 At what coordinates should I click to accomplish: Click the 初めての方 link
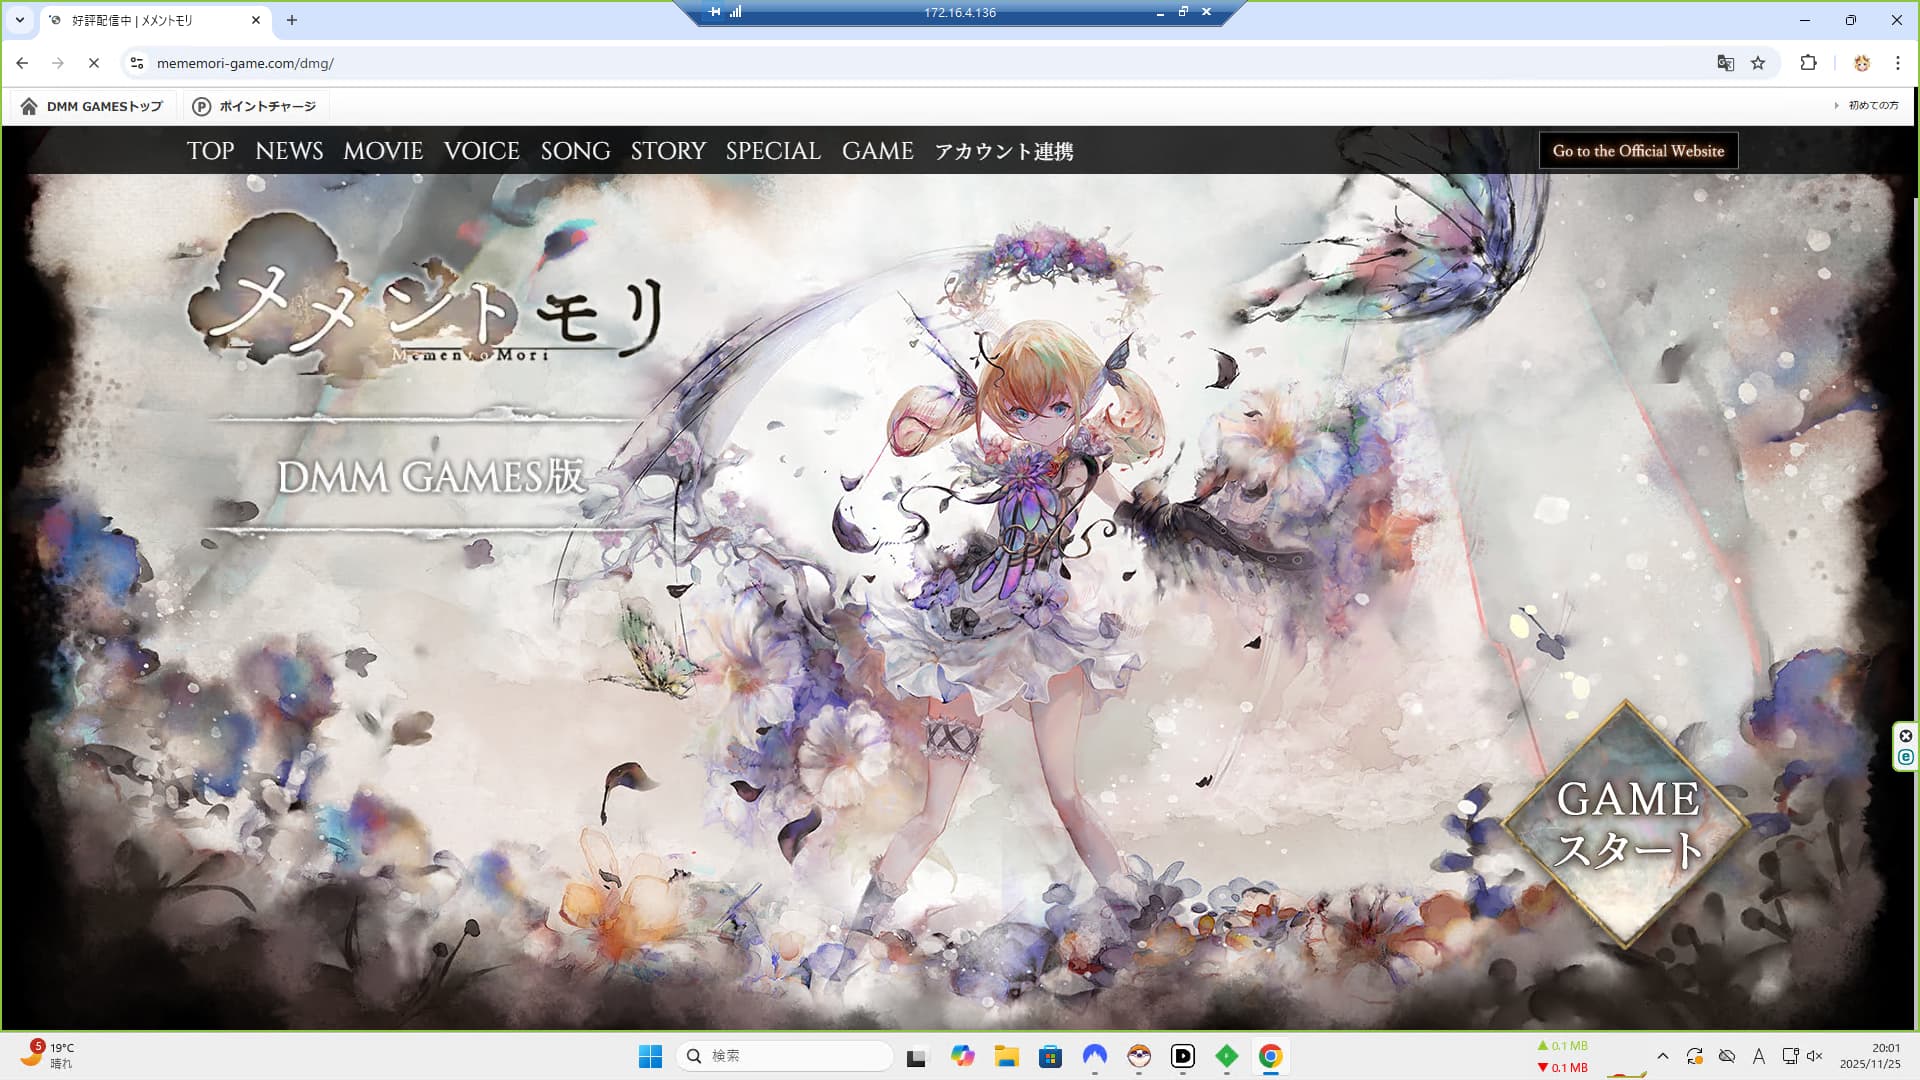[1872, 105]
